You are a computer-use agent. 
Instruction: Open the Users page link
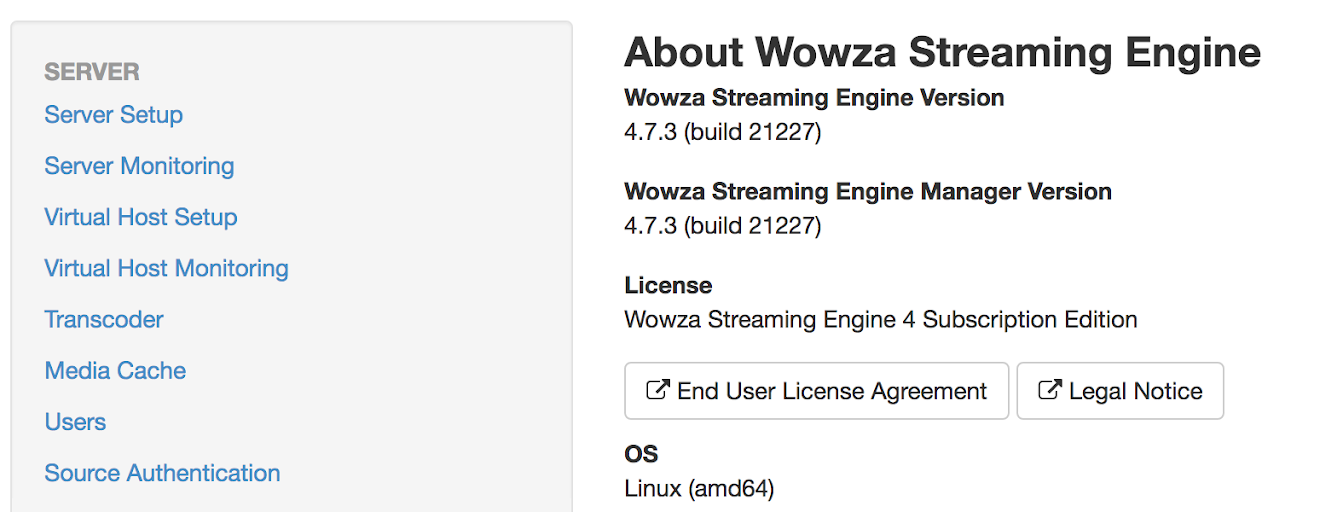tap(75, 422)
